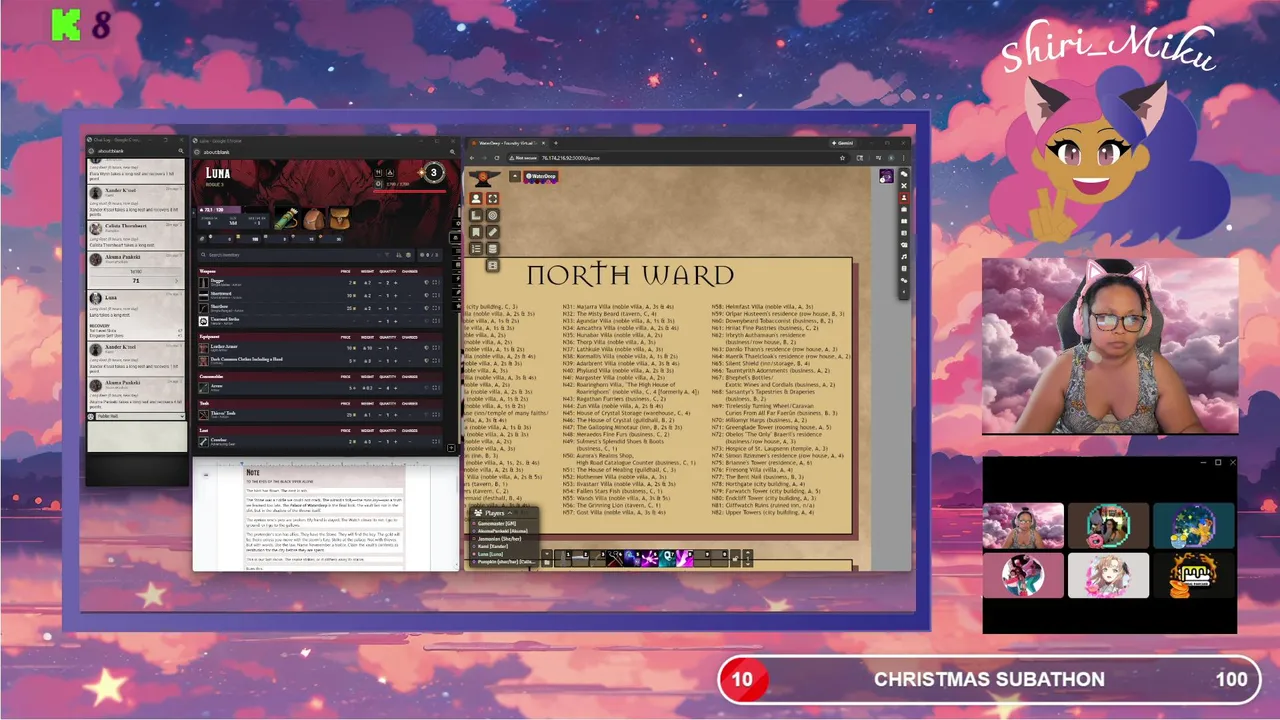Viewport: 1280px width, 720px height.
Task: Reload the Foundry page
Action: coord(497,158)
